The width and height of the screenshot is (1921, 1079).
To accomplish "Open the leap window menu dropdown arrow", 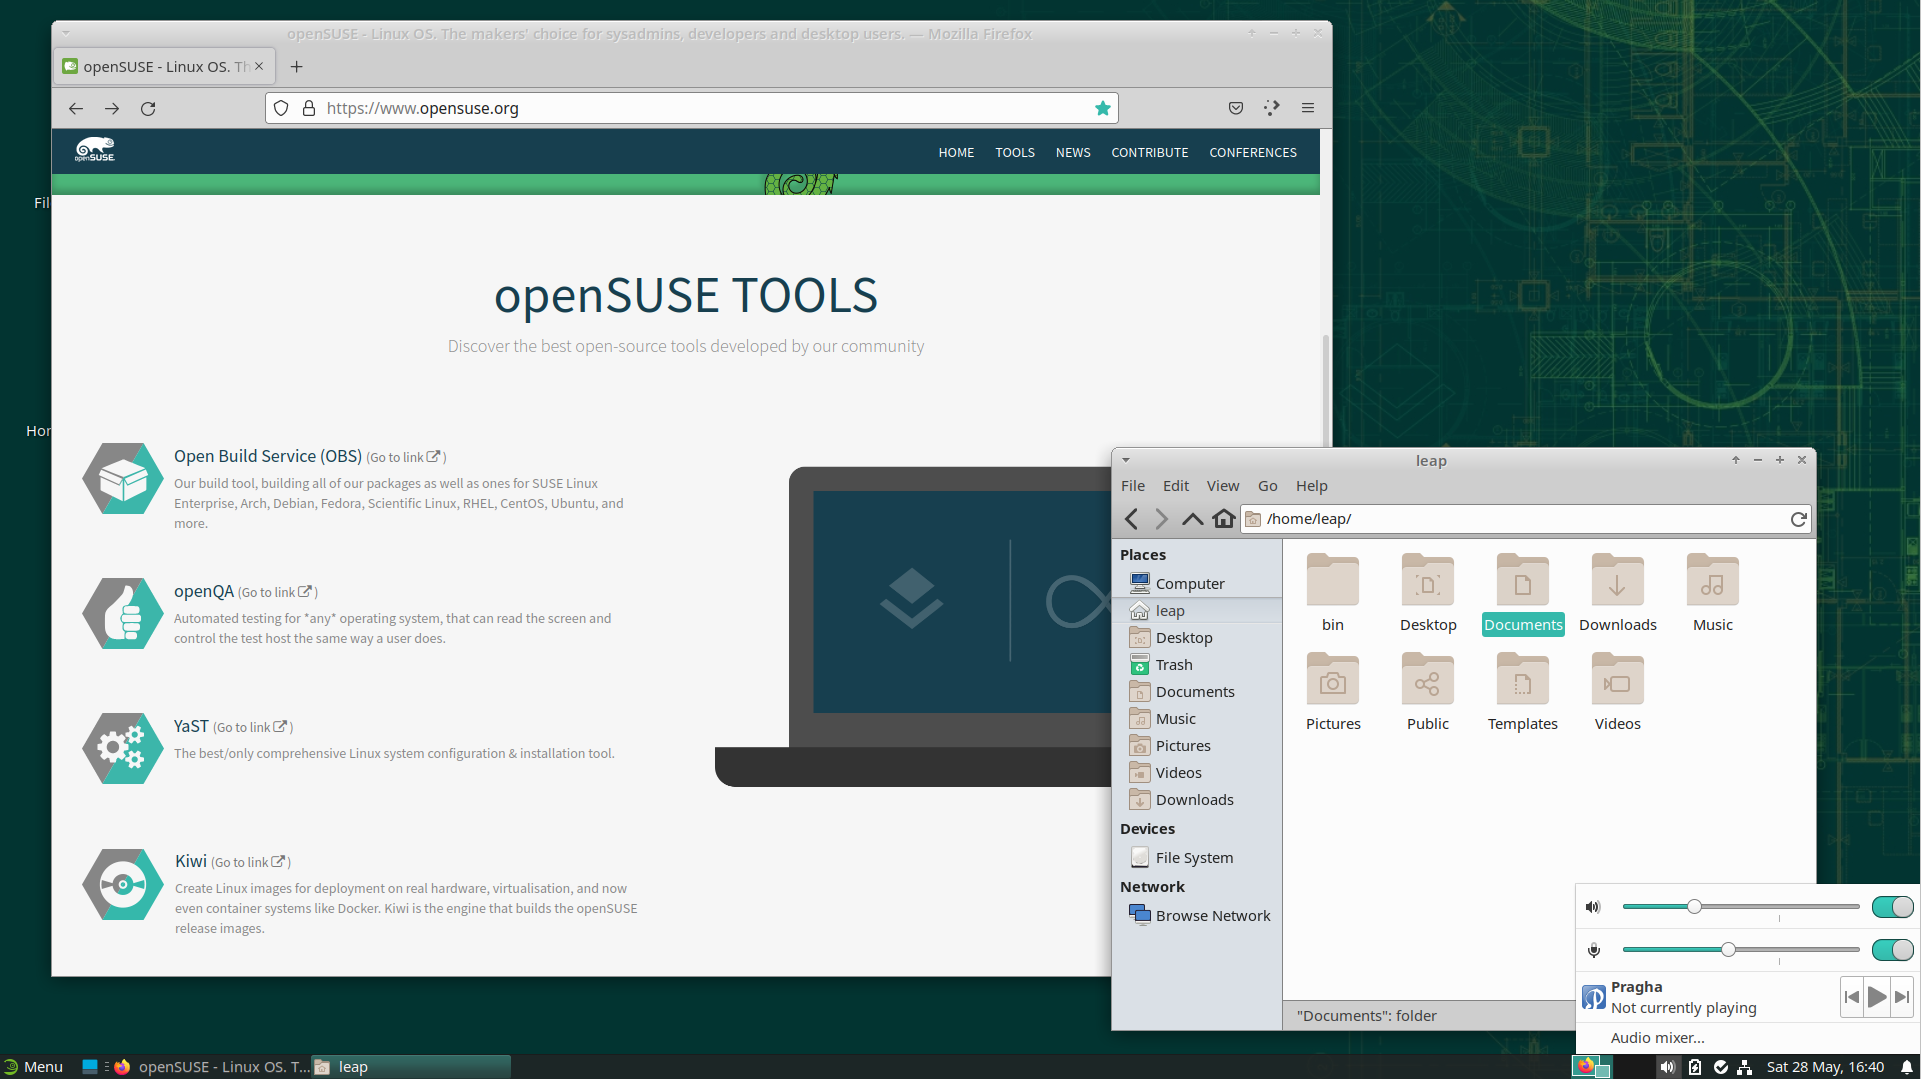I will (1126, 460).
